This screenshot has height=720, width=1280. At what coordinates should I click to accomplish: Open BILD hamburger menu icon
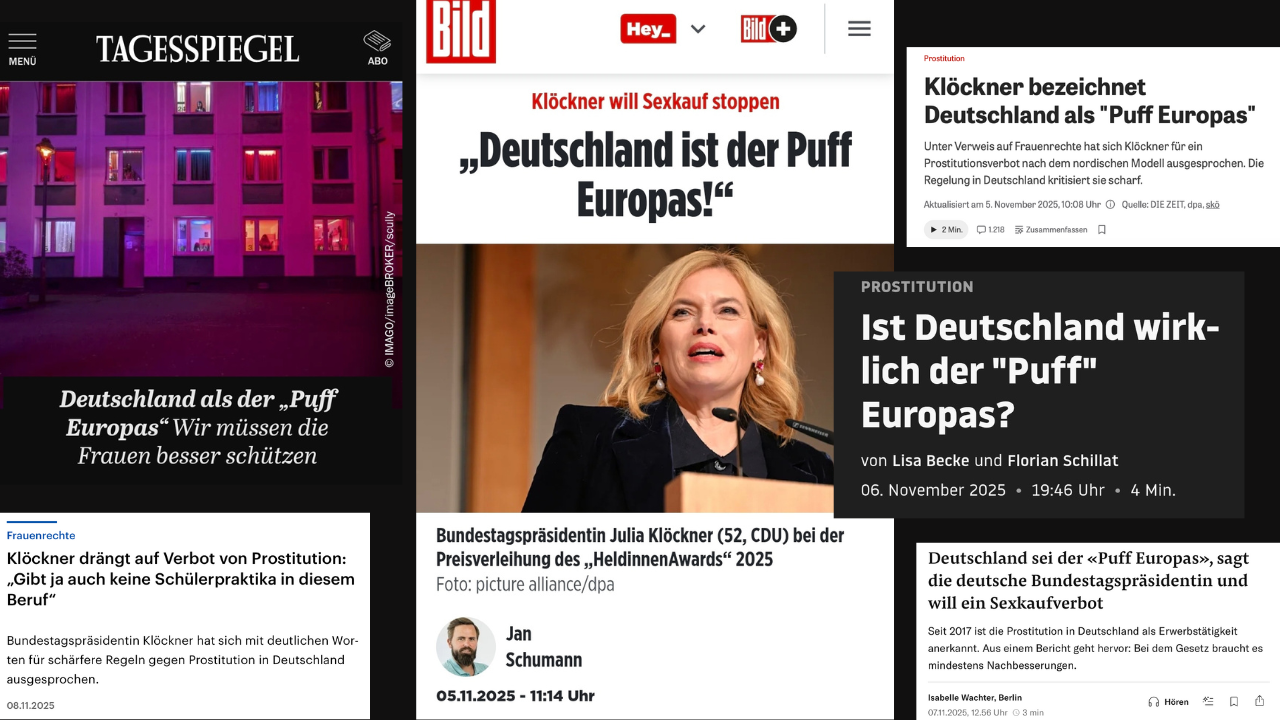tap(859, 29)
